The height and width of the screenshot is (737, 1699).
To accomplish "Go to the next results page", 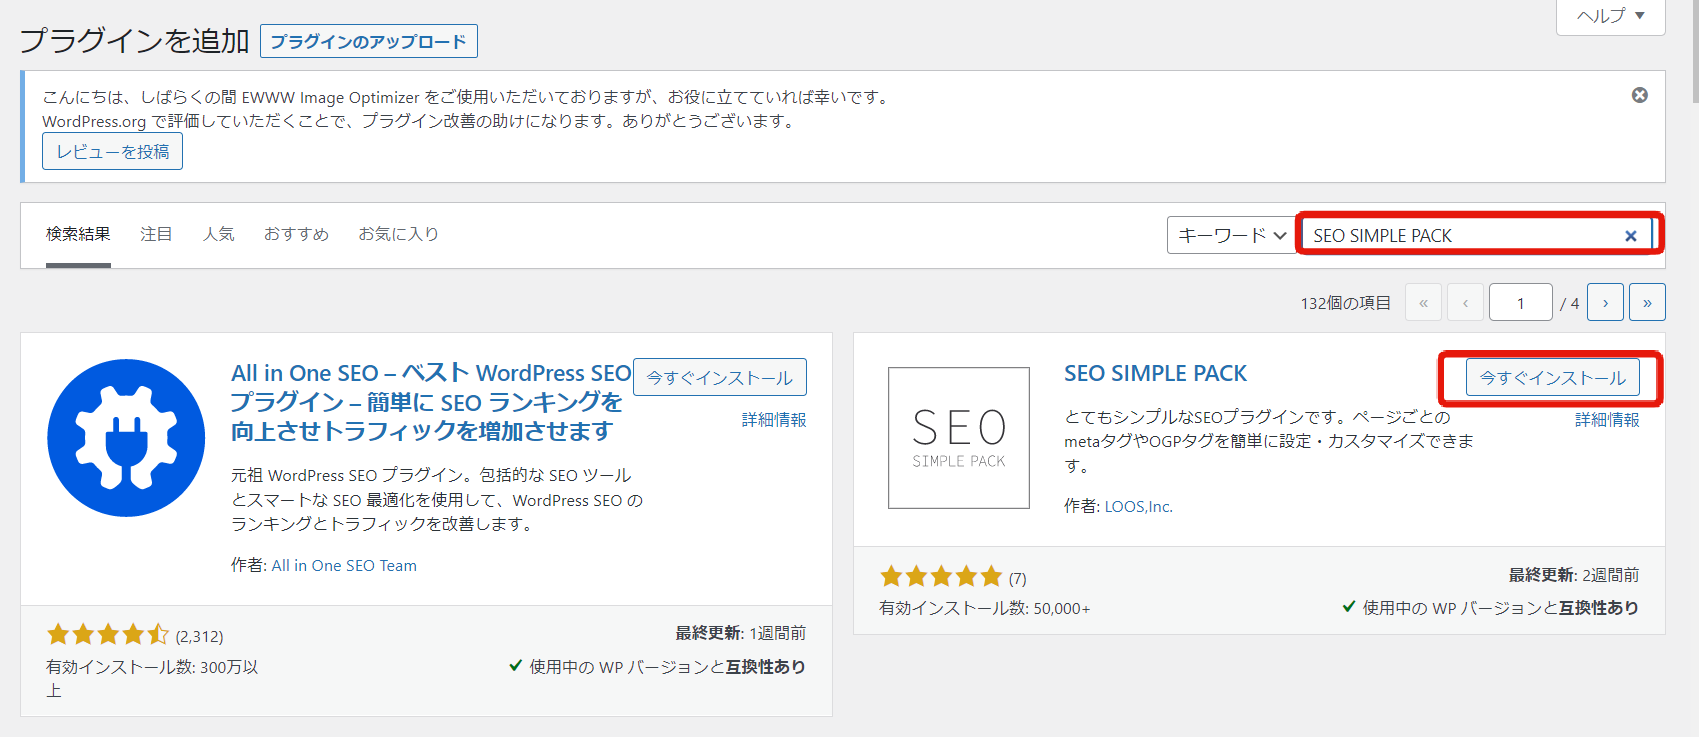I will click(1605, 302).
